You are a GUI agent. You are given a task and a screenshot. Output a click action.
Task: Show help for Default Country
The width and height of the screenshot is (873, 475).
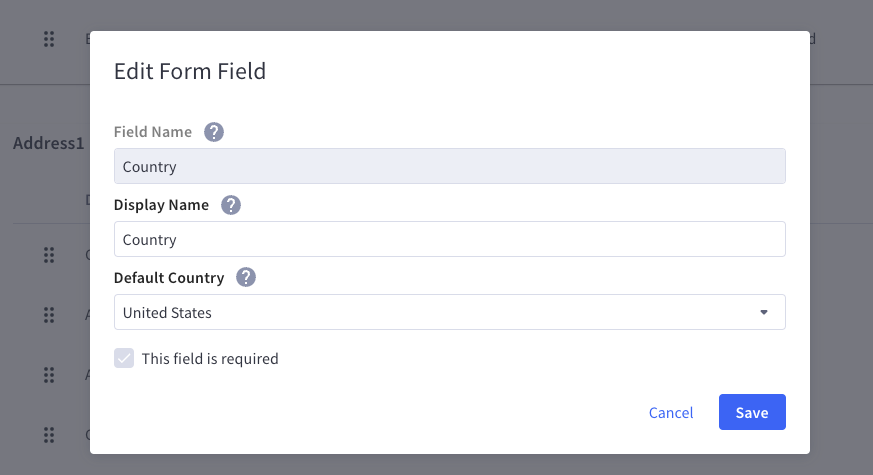click(246, 277)
